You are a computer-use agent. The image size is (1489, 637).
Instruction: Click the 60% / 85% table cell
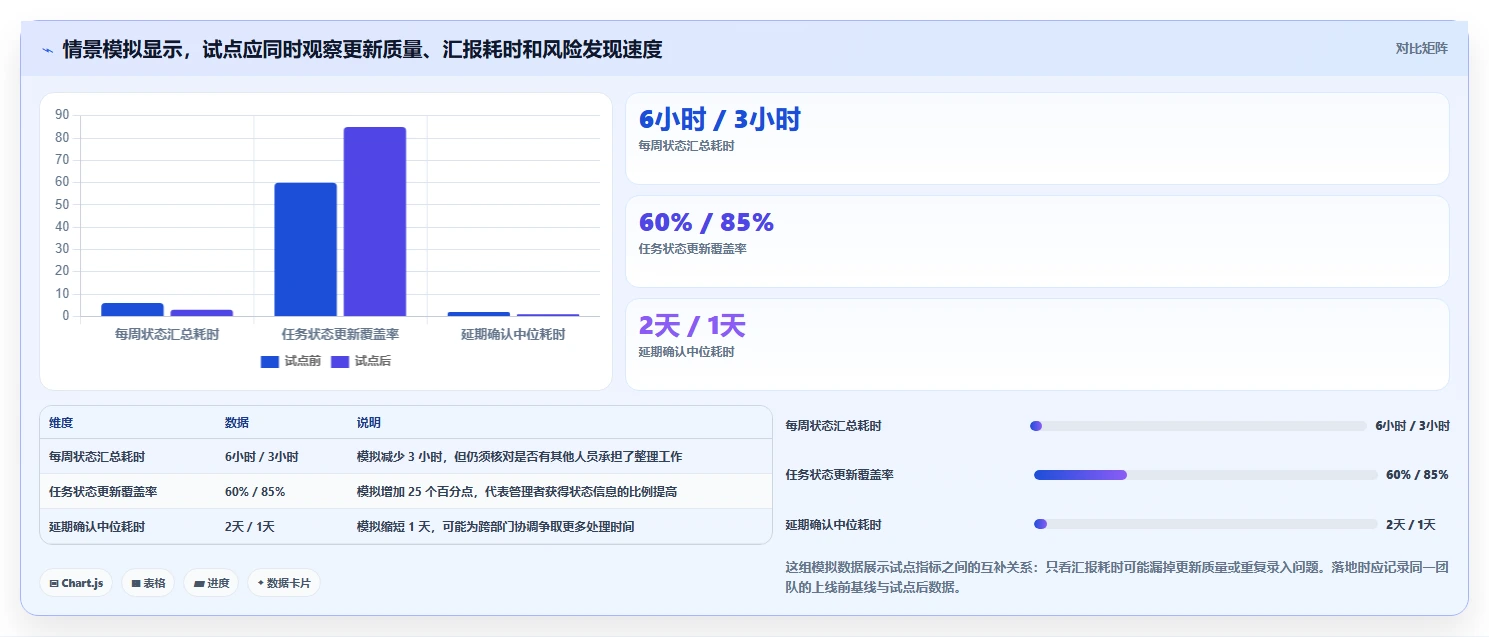(x=255, y=491)
